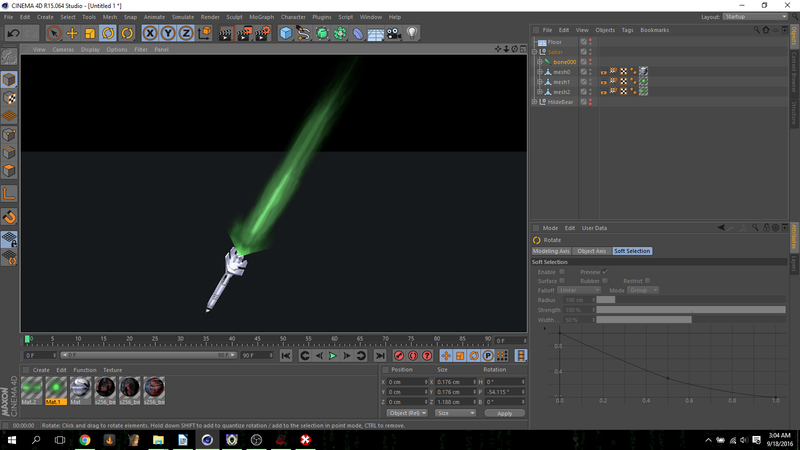Switch to Soft Selection tab
Screen dimensions: 800x450
pyautogui.click(x=632, y=251)
